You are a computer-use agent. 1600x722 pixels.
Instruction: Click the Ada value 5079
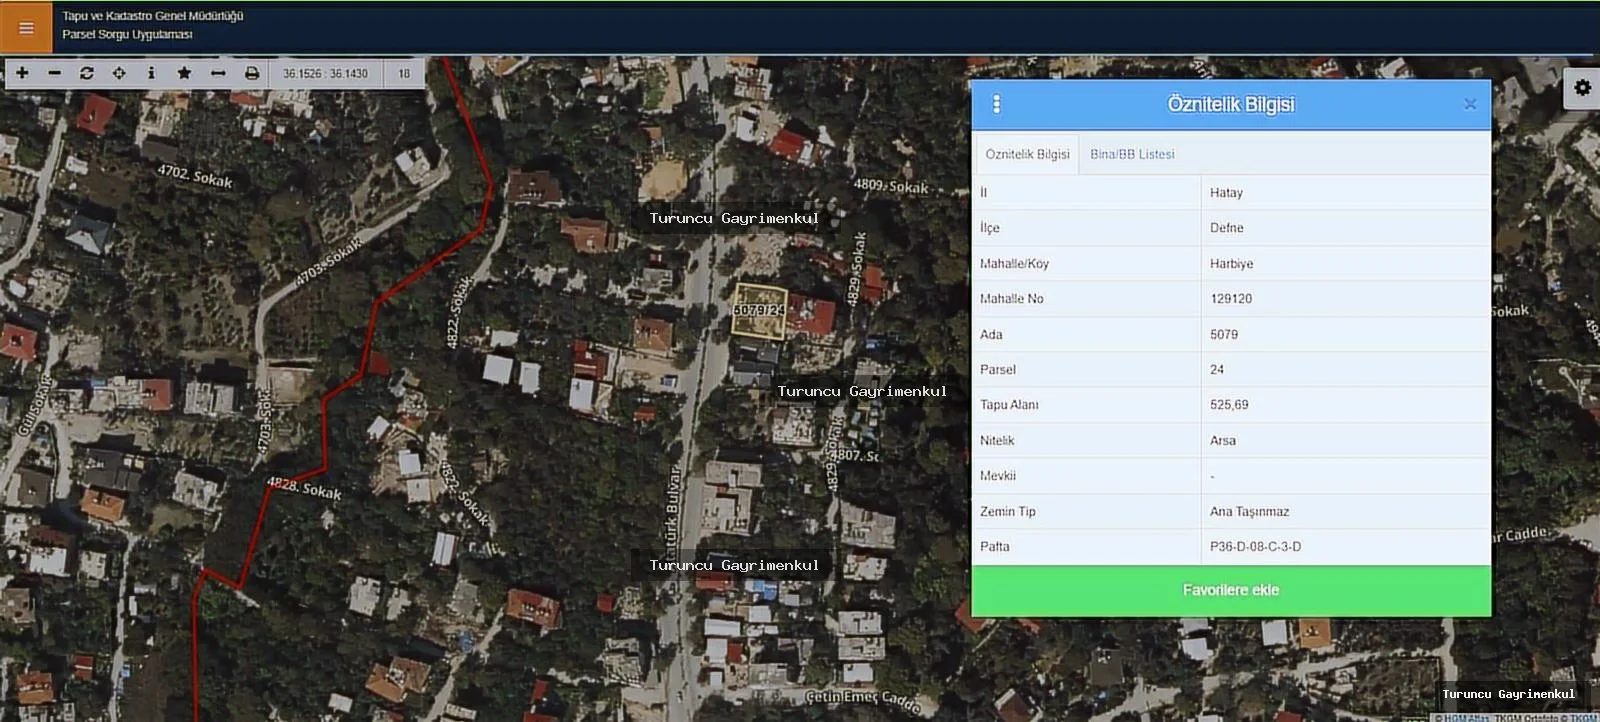pyautogui.click(x=1224, y=335)
